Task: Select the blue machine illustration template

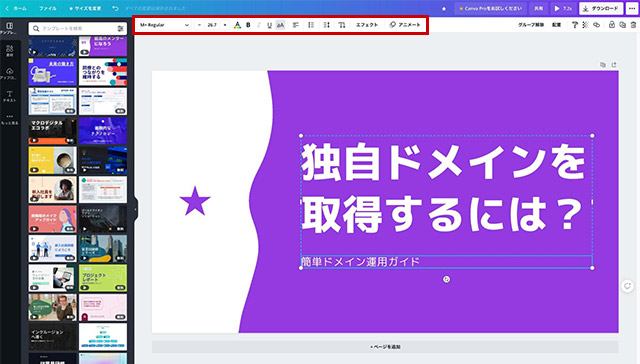Action: (53, 72)
